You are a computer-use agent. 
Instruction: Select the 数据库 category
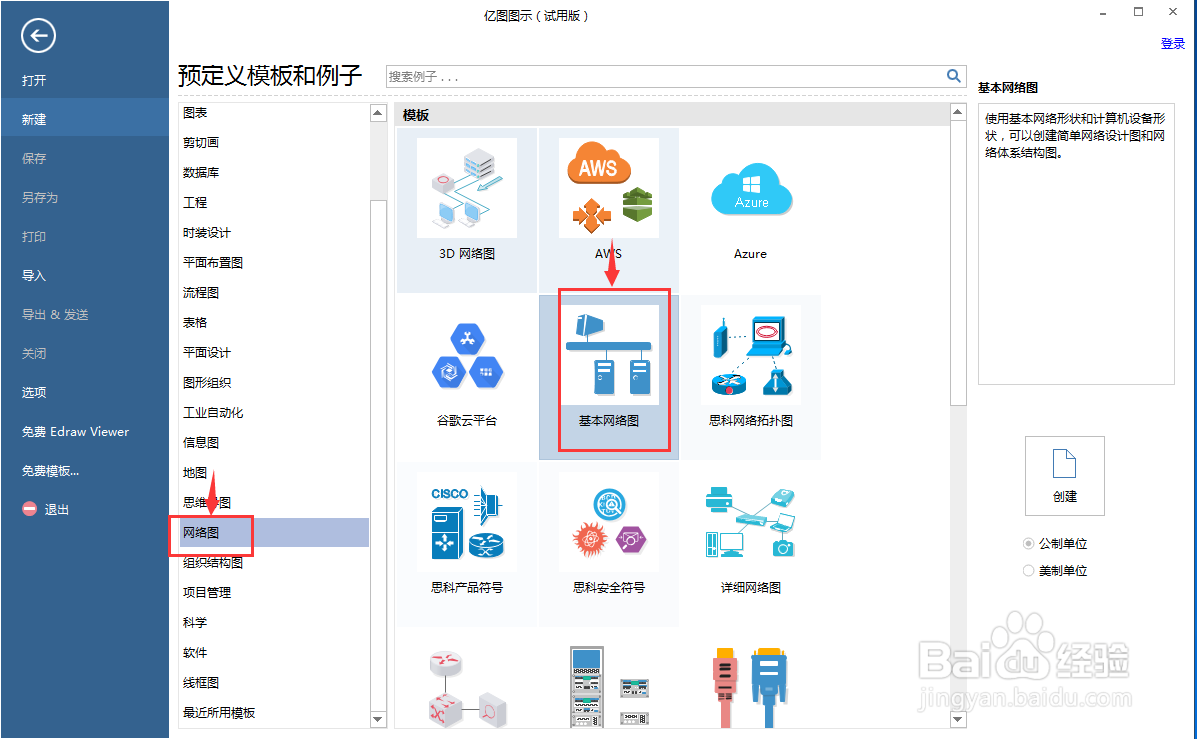click(201, 173)
